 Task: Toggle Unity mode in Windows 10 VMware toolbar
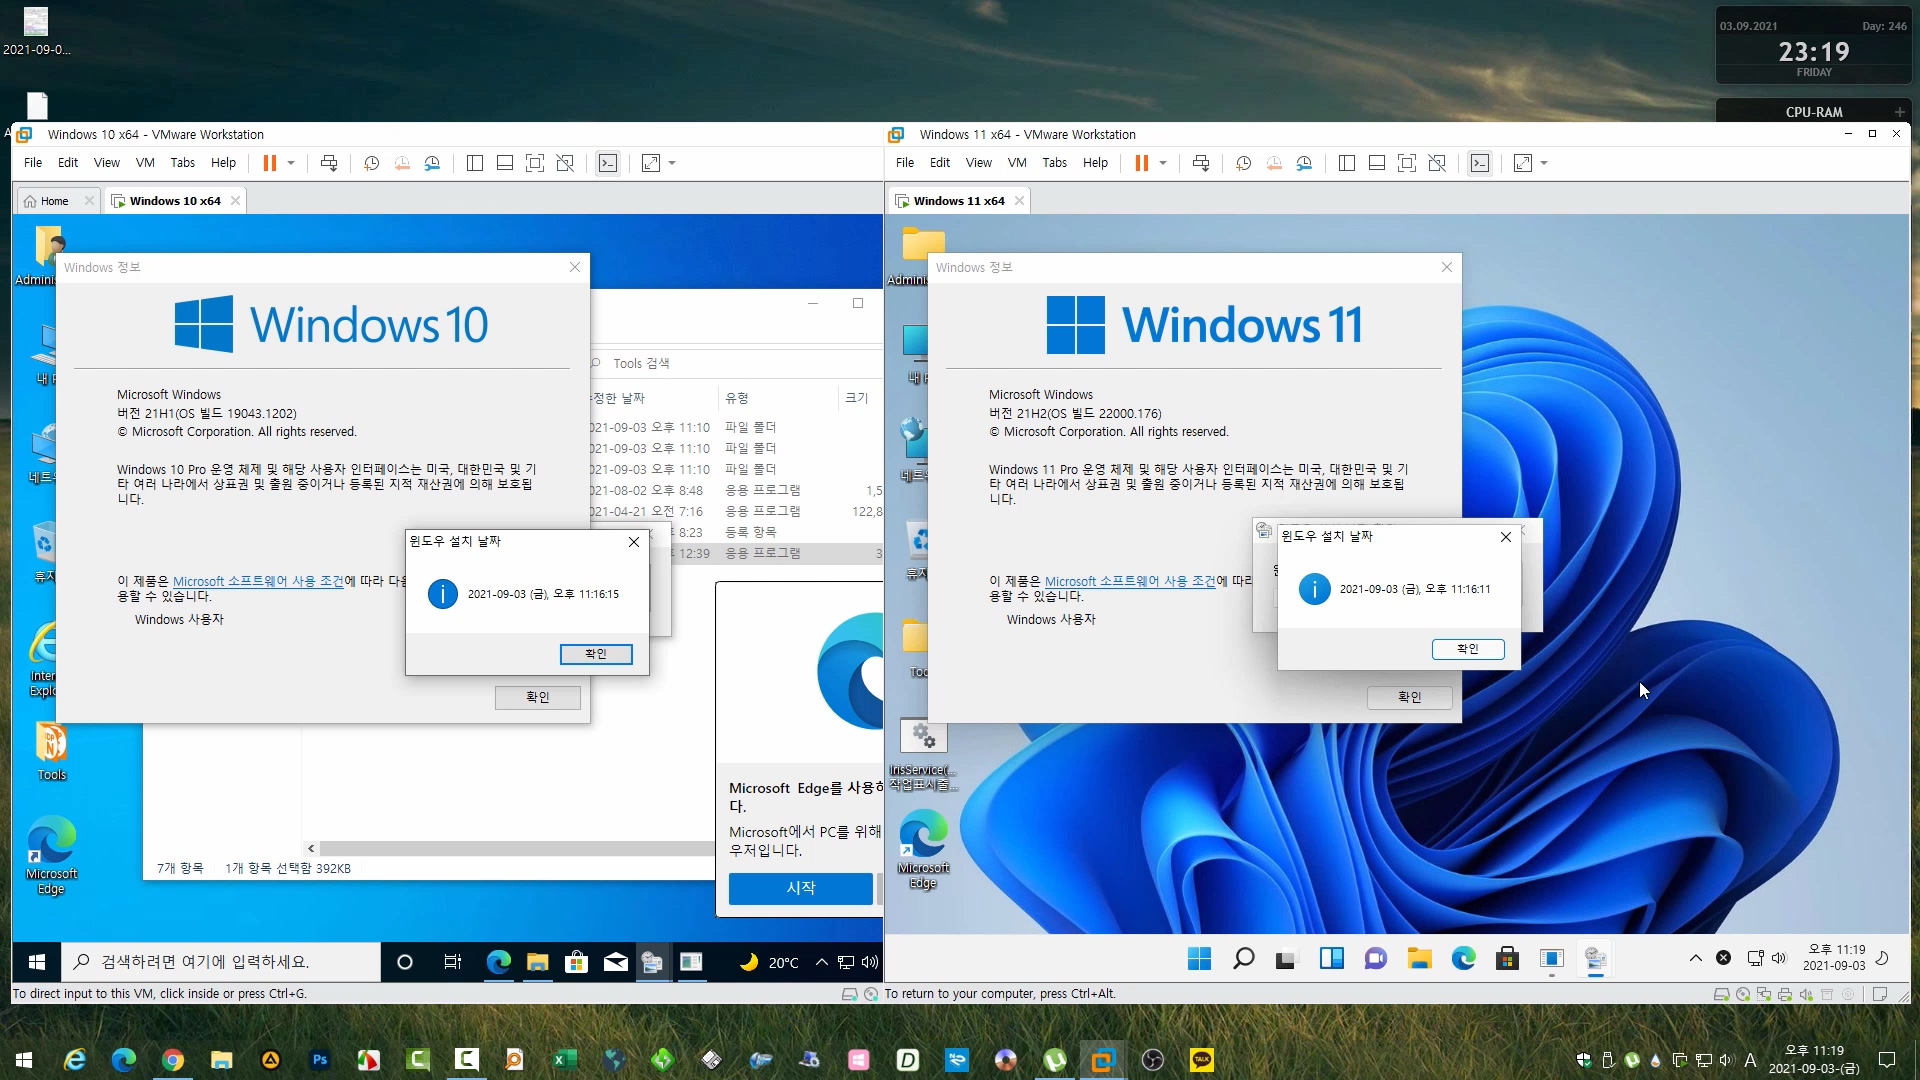565,163
